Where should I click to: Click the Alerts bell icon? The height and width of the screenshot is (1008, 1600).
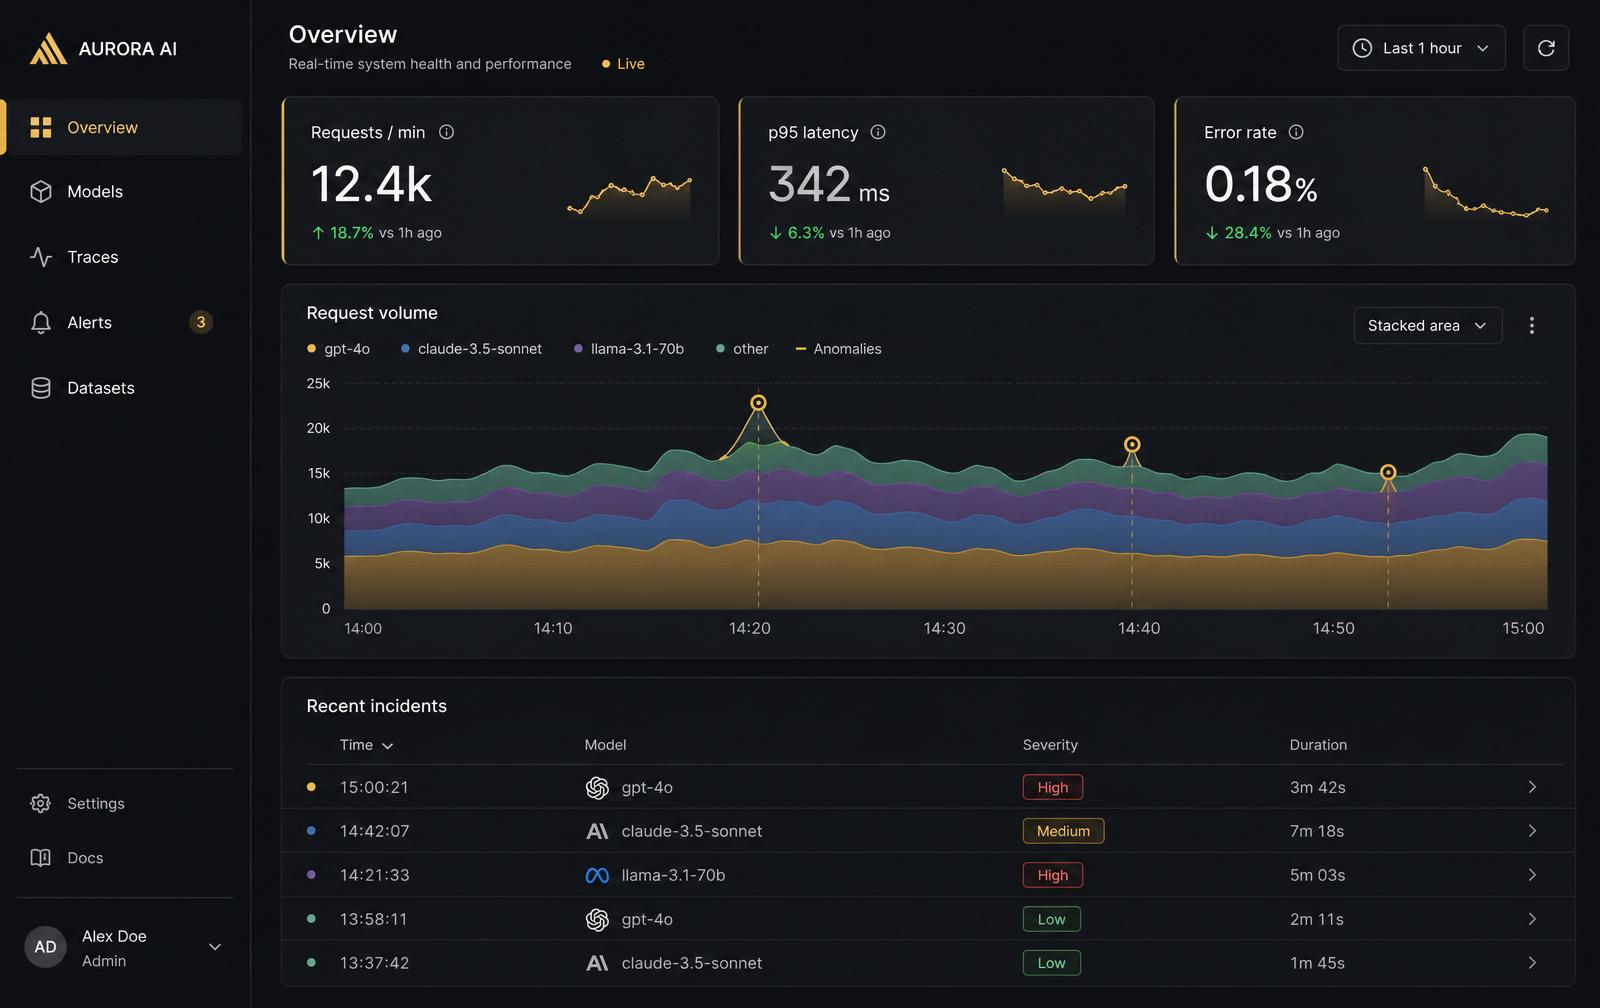tap(41, 322)
